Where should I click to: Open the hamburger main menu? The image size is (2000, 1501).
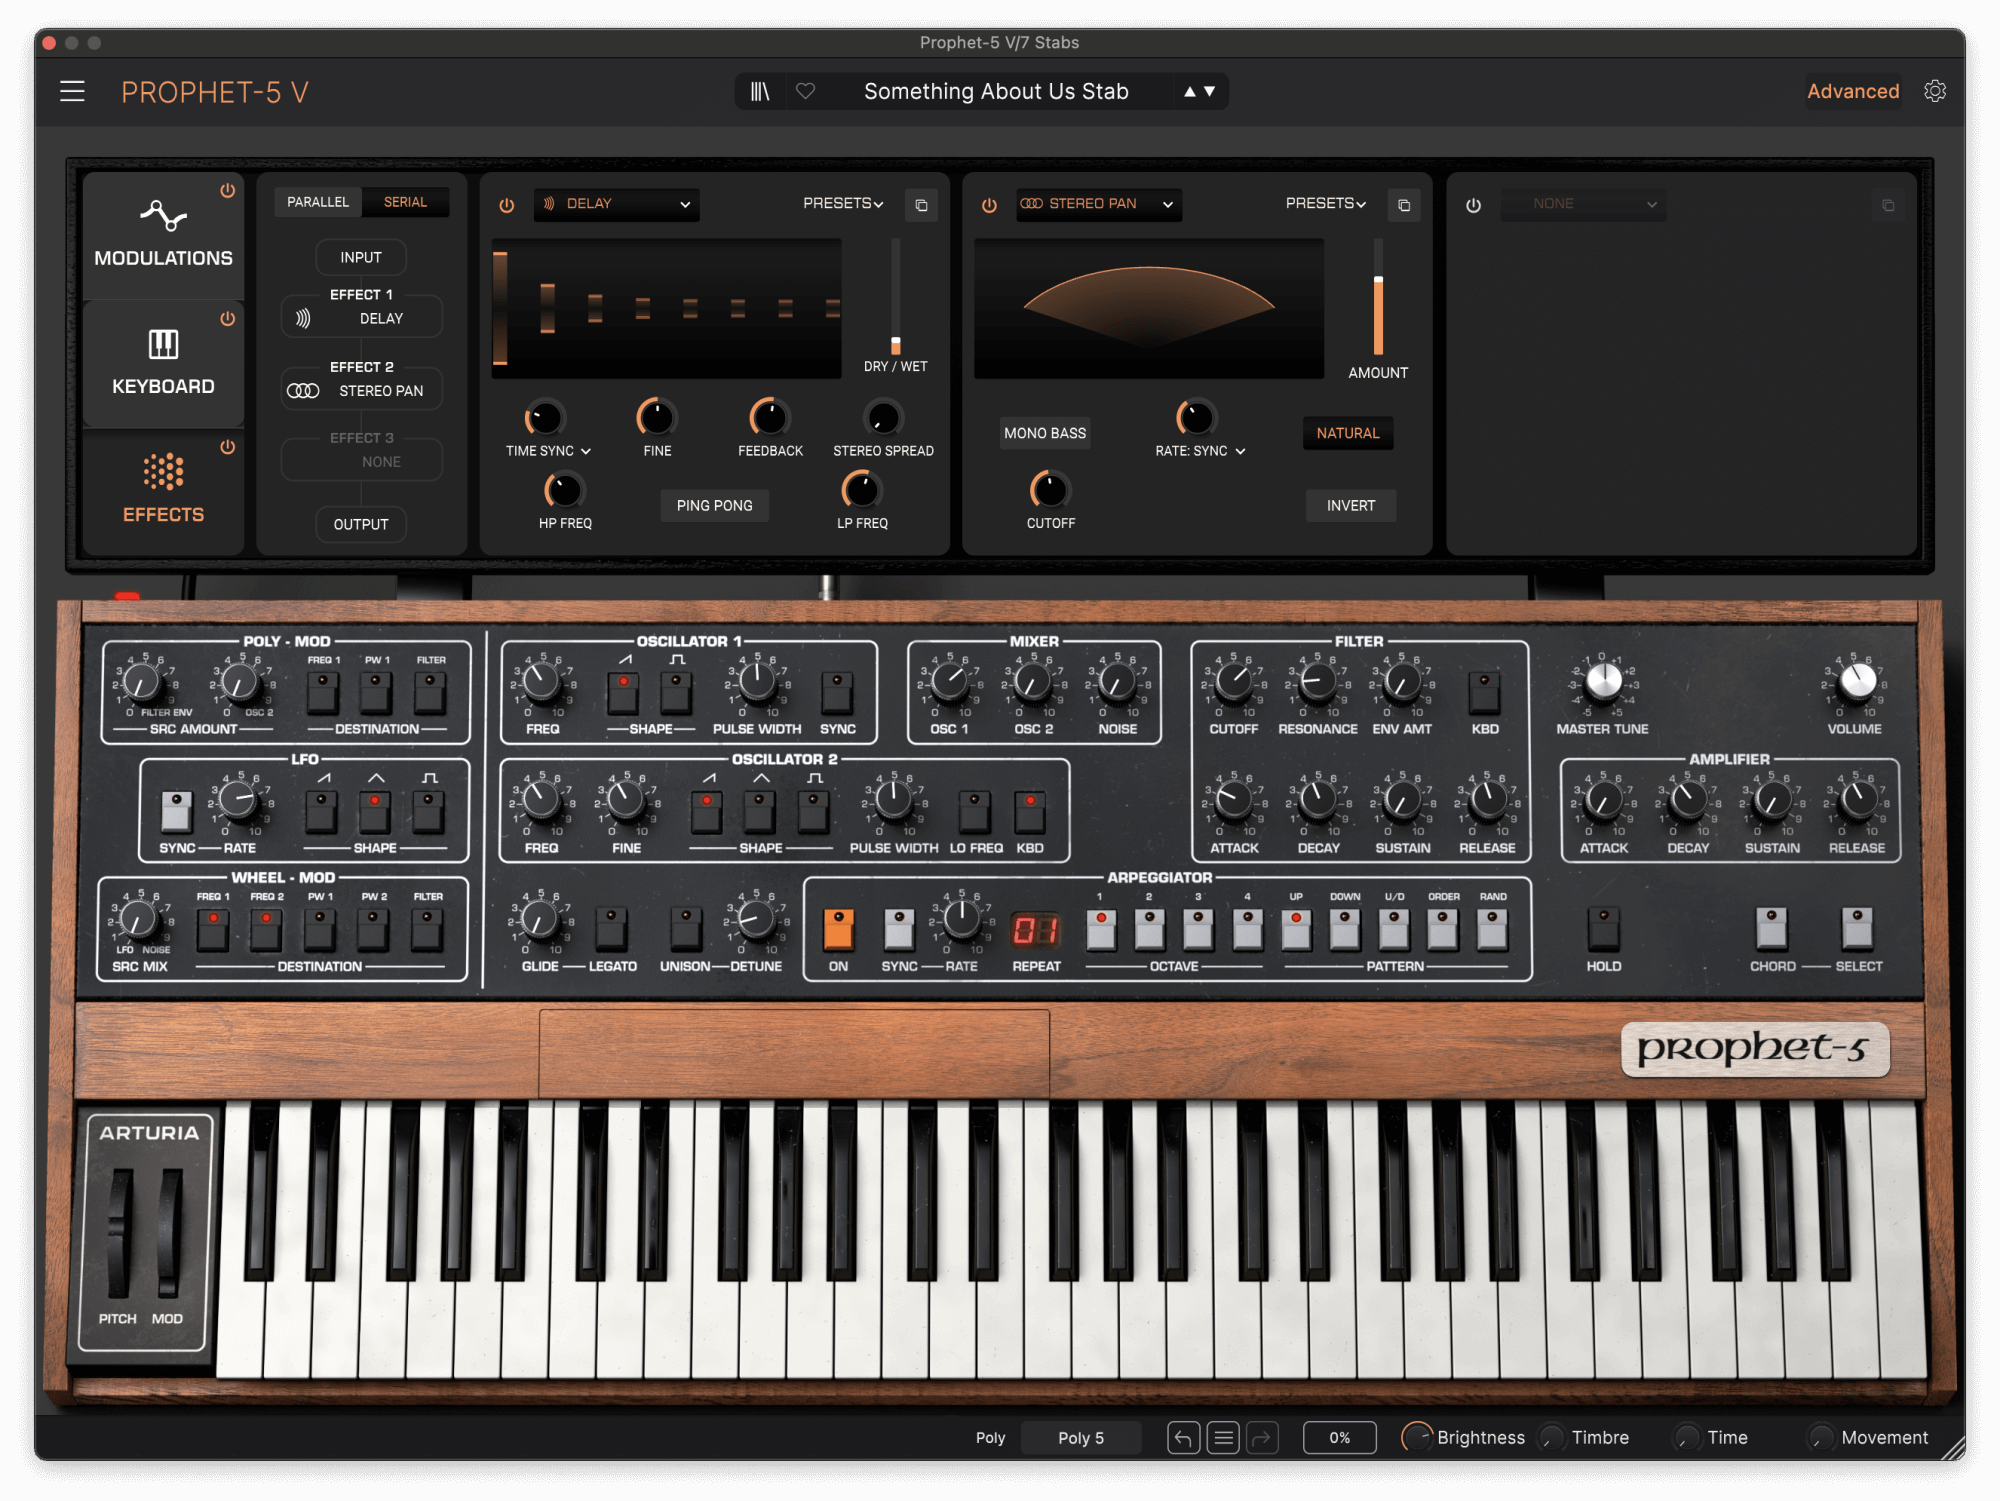coord(72,92)
